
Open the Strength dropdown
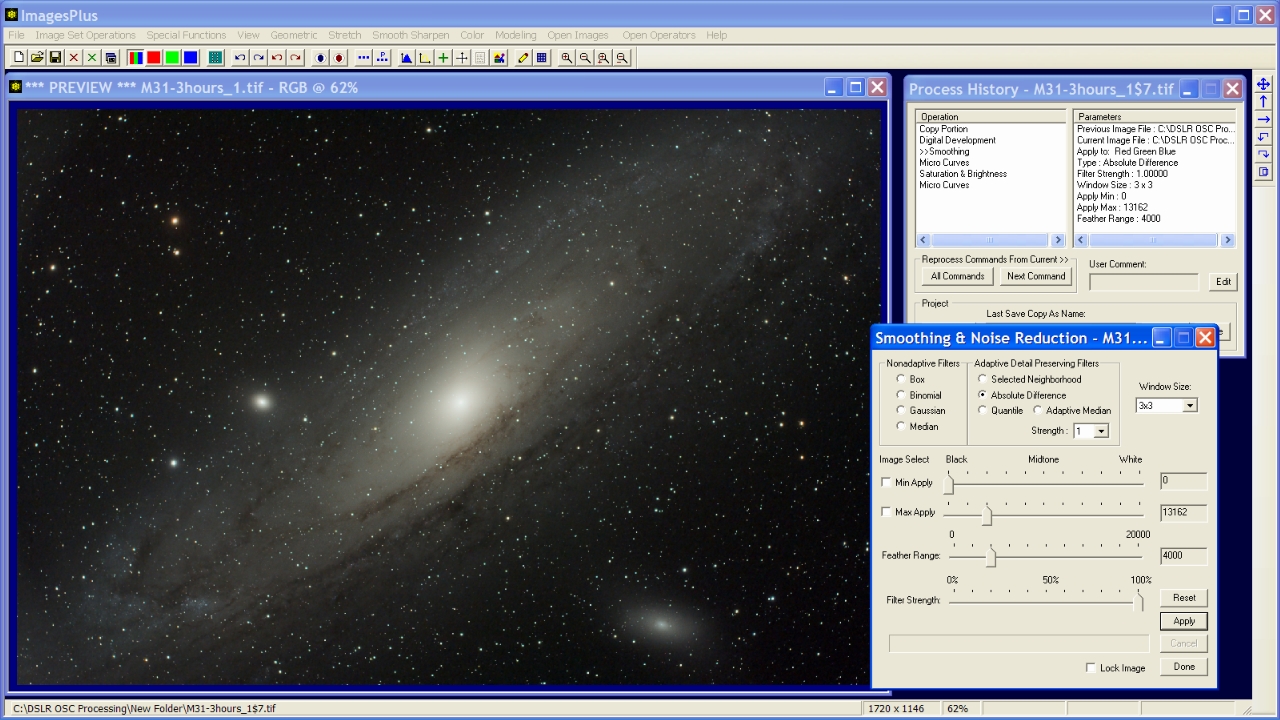(1101, 431)
